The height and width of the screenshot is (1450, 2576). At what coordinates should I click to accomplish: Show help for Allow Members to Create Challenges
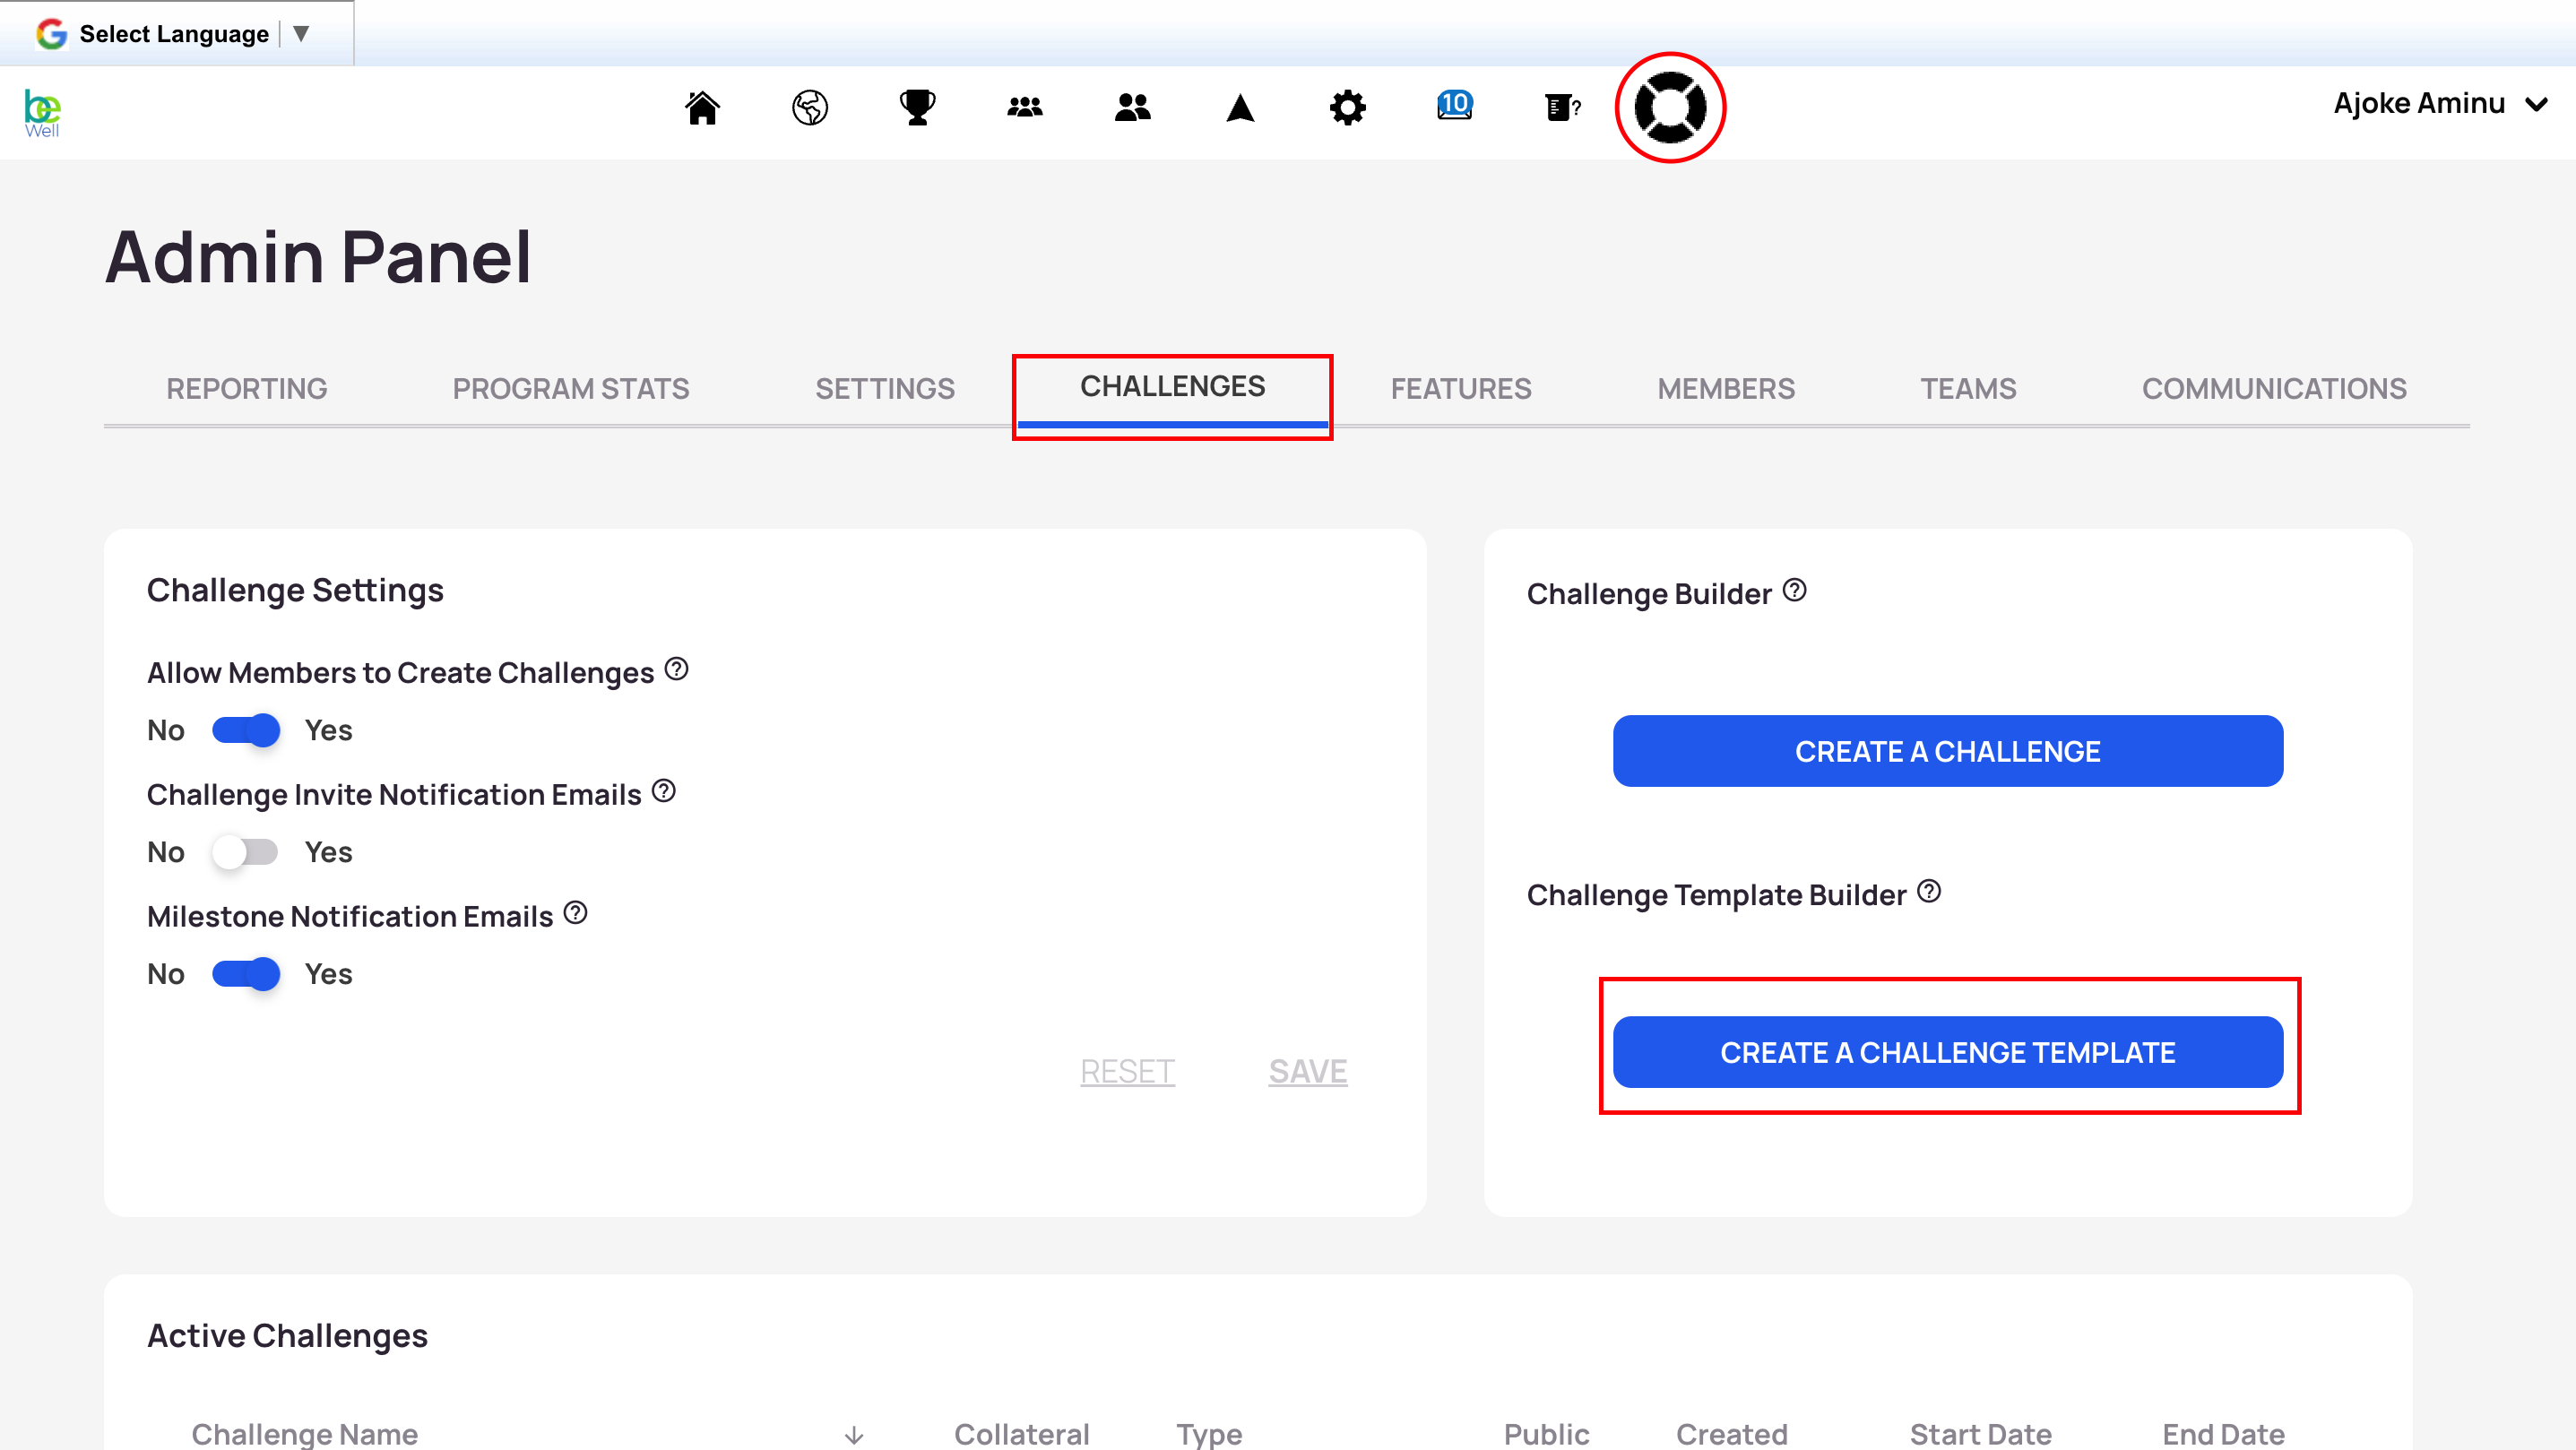(x=677, y=669)
